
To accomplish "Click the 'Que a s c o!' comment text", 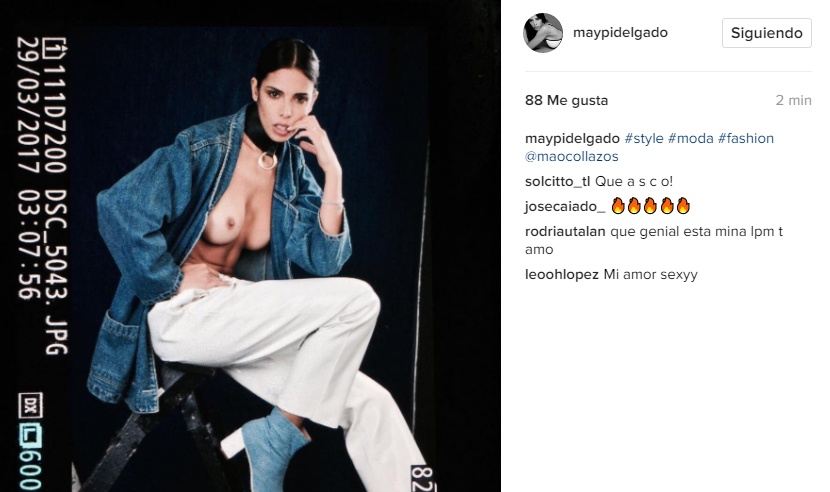I will (634, 181).
